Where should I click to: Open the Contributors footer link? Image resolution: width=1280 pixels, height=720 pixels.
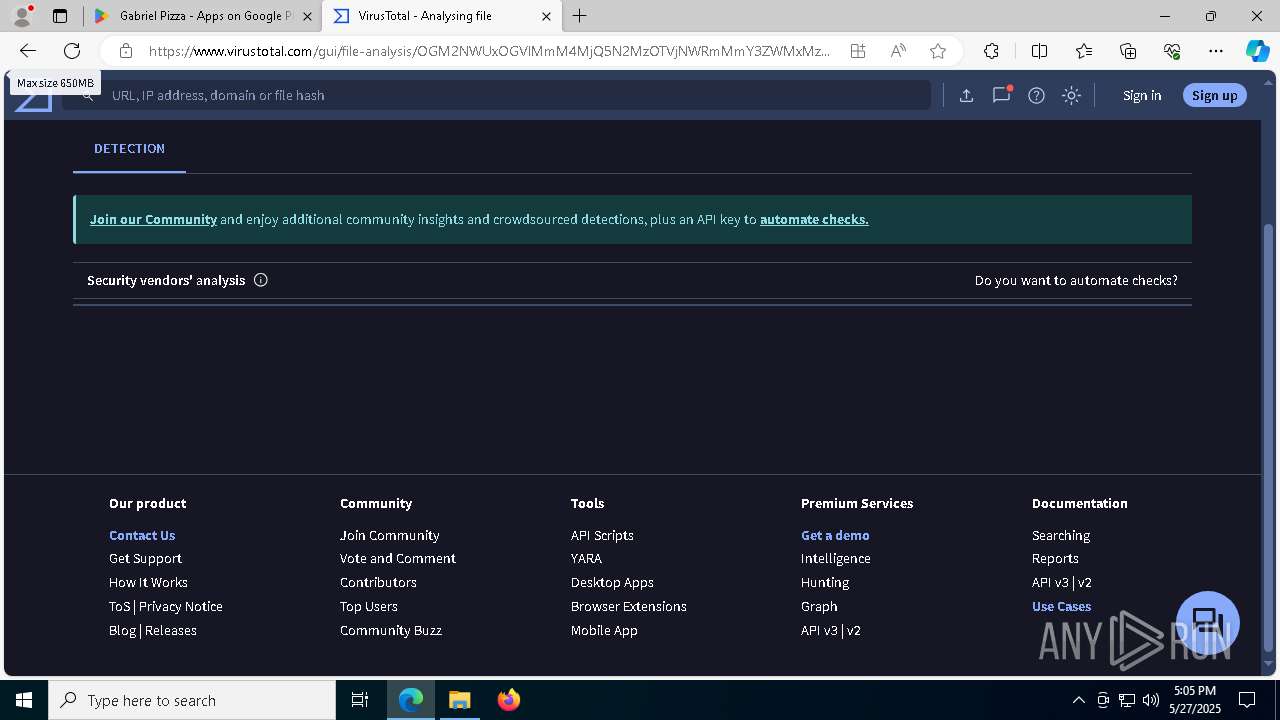378,582
